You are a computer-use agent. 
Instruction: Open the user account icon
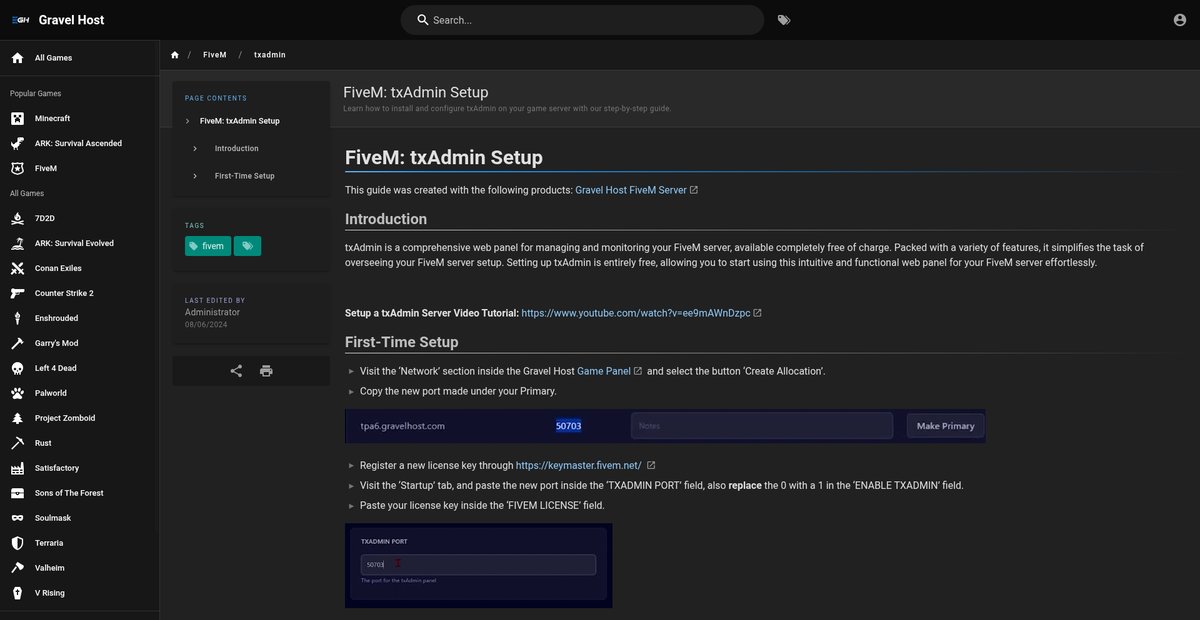coord(1180,20)
